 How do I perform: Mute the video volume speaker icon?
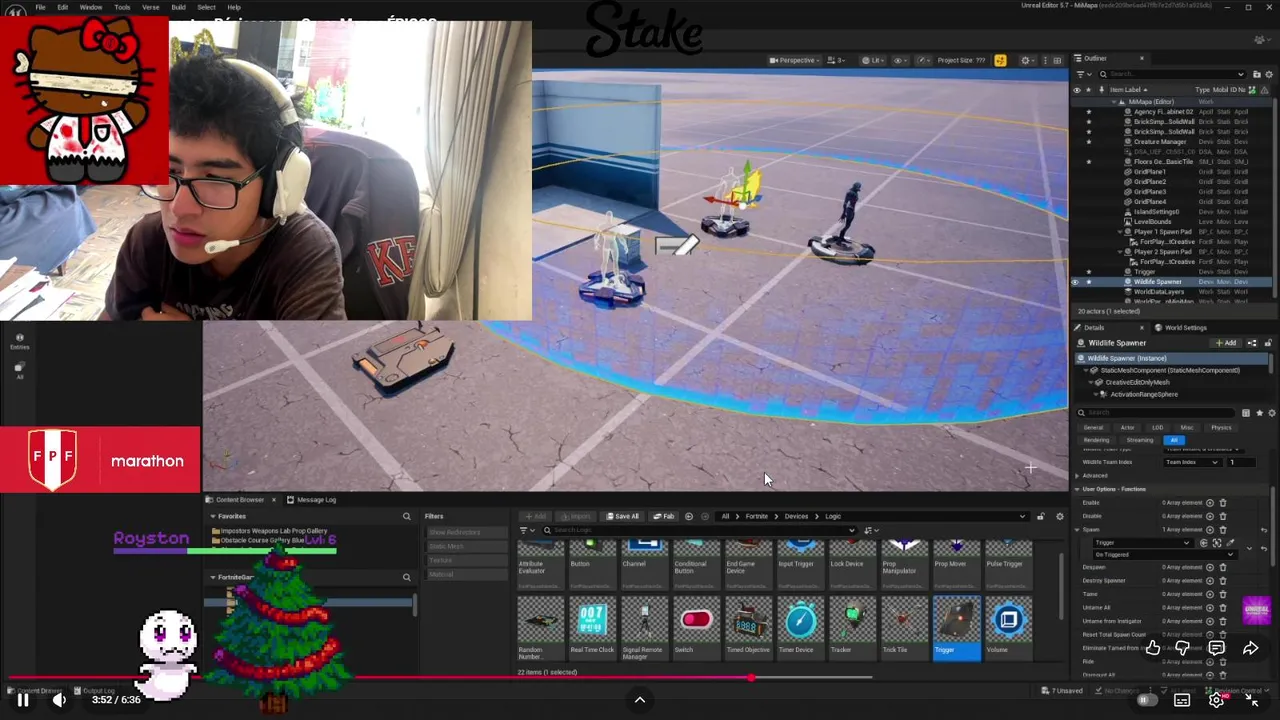pos(59,700)
